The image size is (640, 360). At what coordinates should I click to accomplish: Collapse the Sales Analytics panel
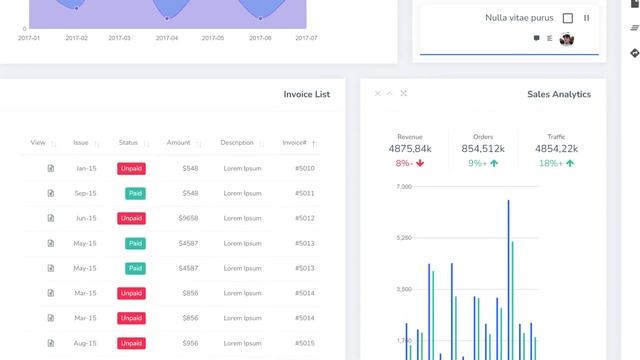pyautogui.click(x=389, y=93)
